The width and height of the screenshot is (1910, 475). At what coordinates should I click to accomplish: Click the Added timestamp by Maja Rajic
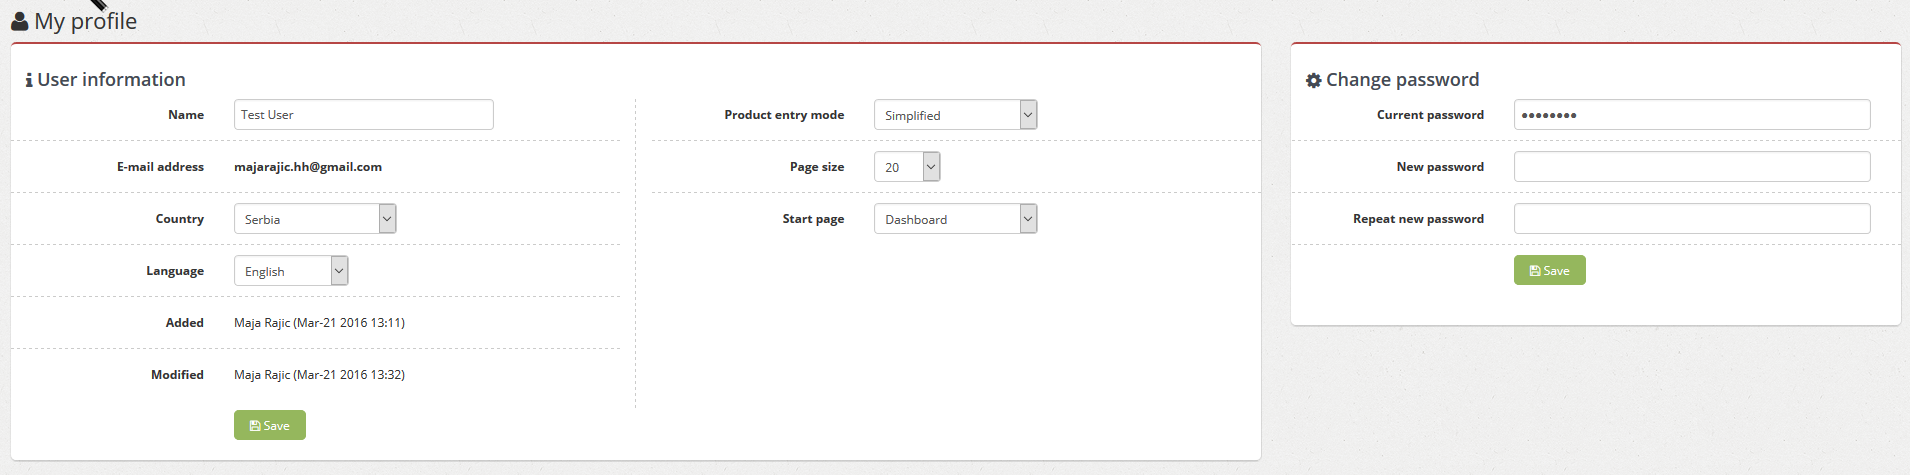(319, 323)
